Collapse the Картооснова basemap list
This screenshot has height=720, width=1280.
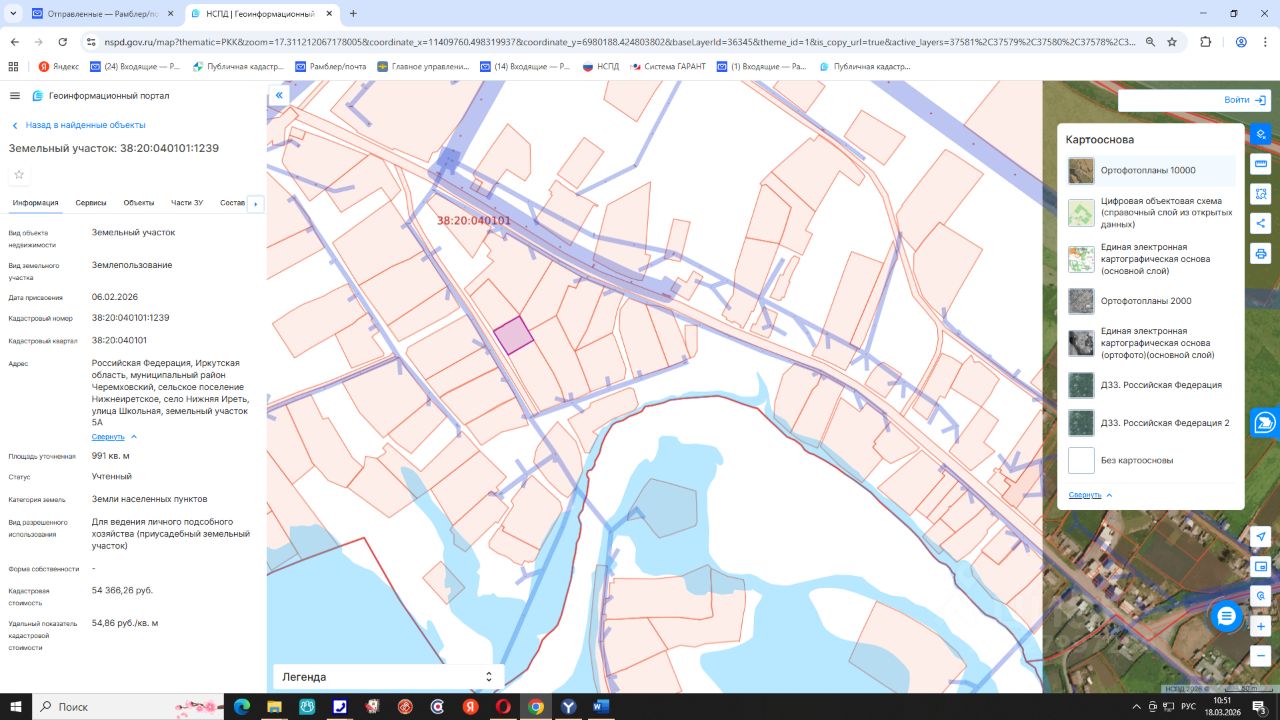tap(1090, 495)
